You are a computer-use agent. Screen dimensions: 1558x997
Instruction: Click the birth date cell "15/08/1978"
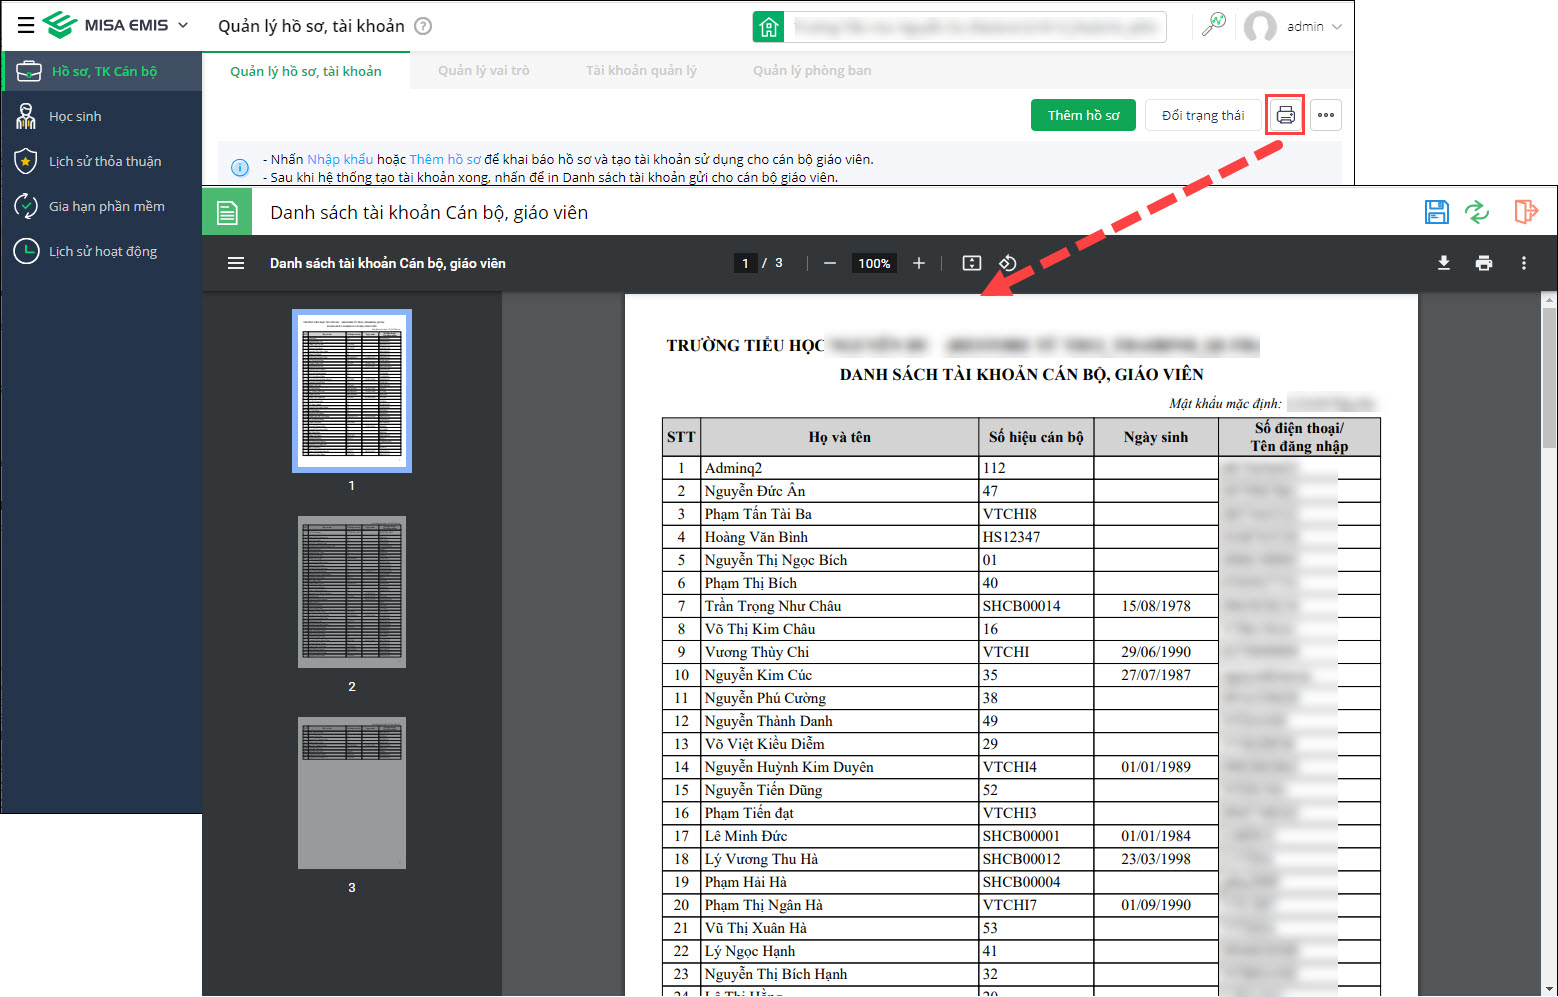coord(1156,606)
